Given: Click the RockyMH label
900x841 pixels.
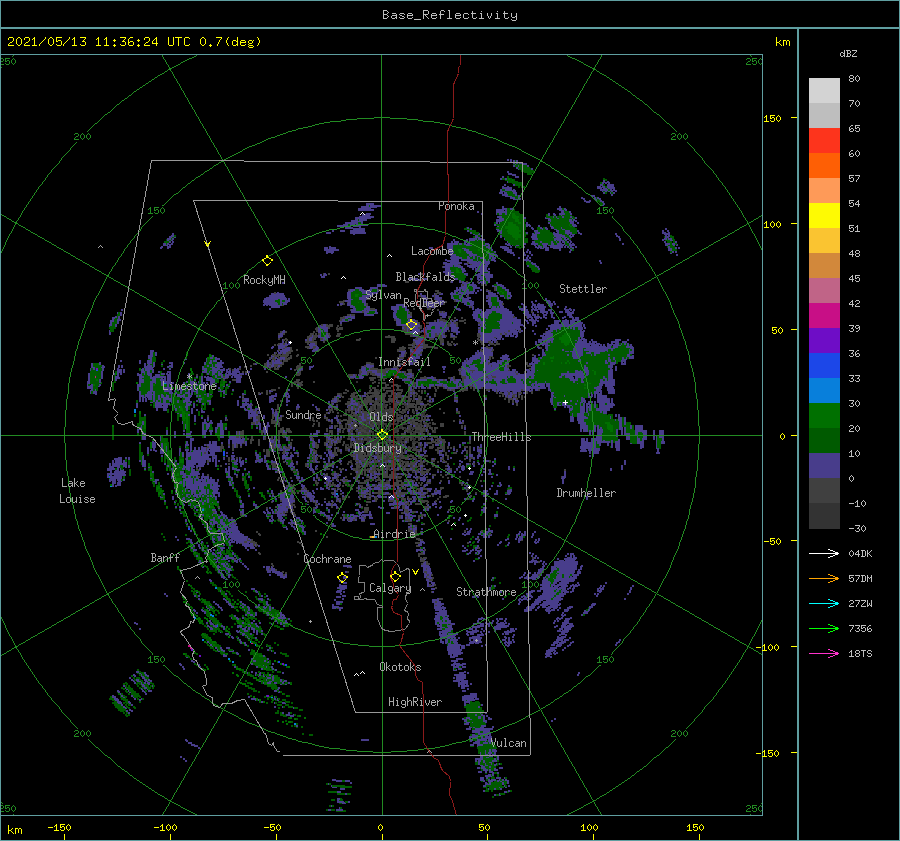Looking at the screenshot, I should click(x=264, y=280).
